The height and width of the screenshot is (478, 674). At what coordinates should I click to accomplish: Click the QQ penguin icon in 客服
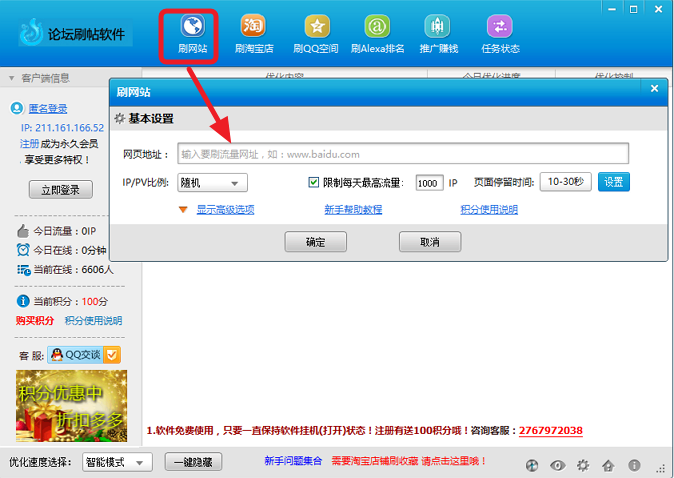coord(57,355)
